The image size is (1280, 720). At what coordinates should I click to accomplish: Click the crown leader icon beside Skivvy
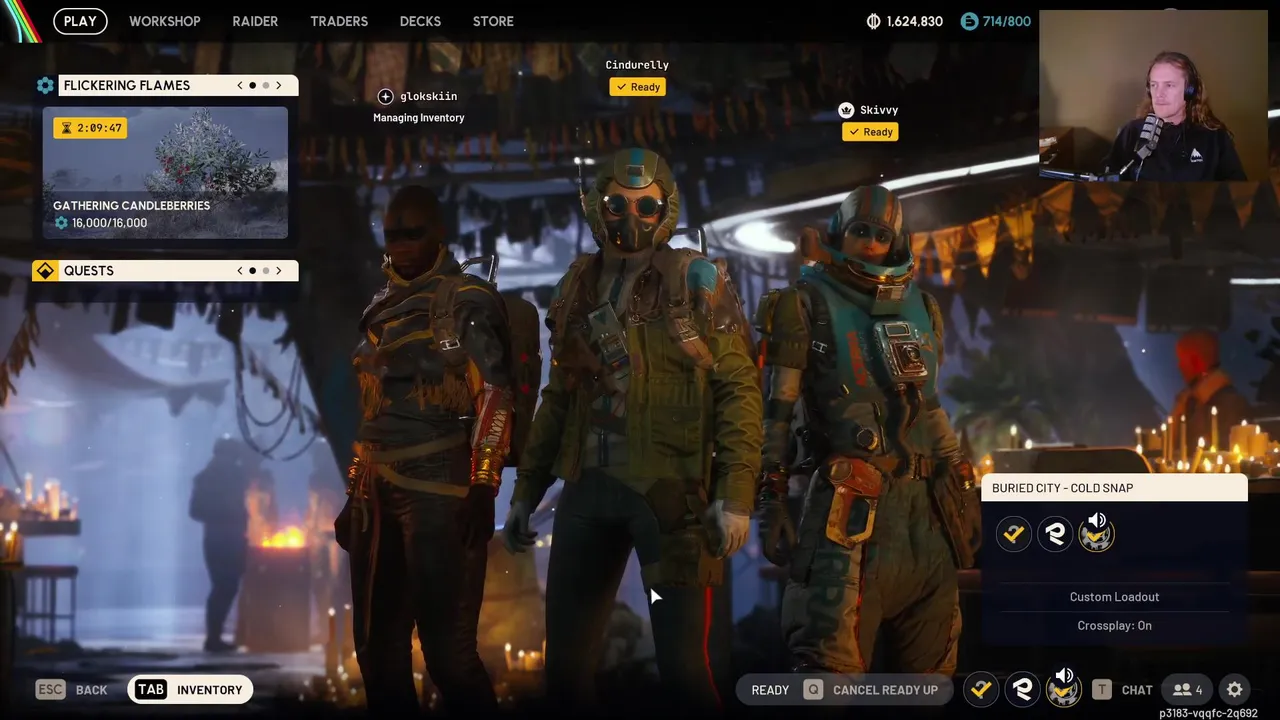coord(846,110)
